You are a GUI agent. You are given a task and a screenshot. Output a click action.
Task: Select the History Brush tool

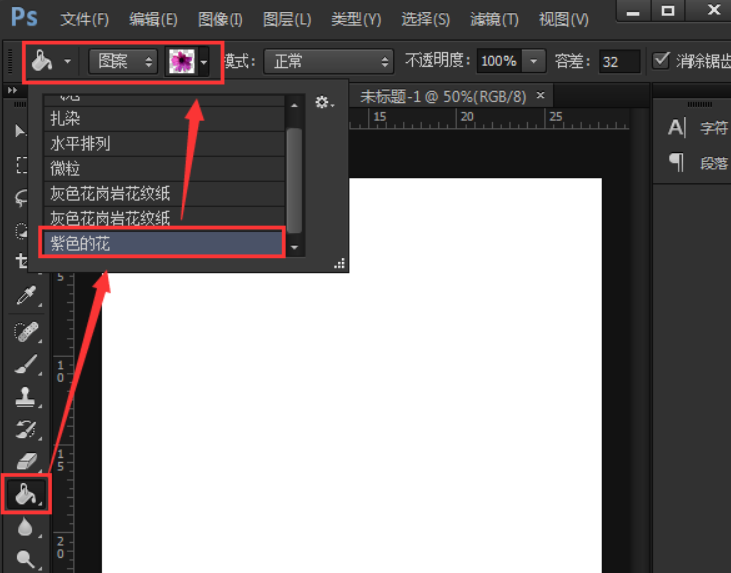[x=26, y=429]
